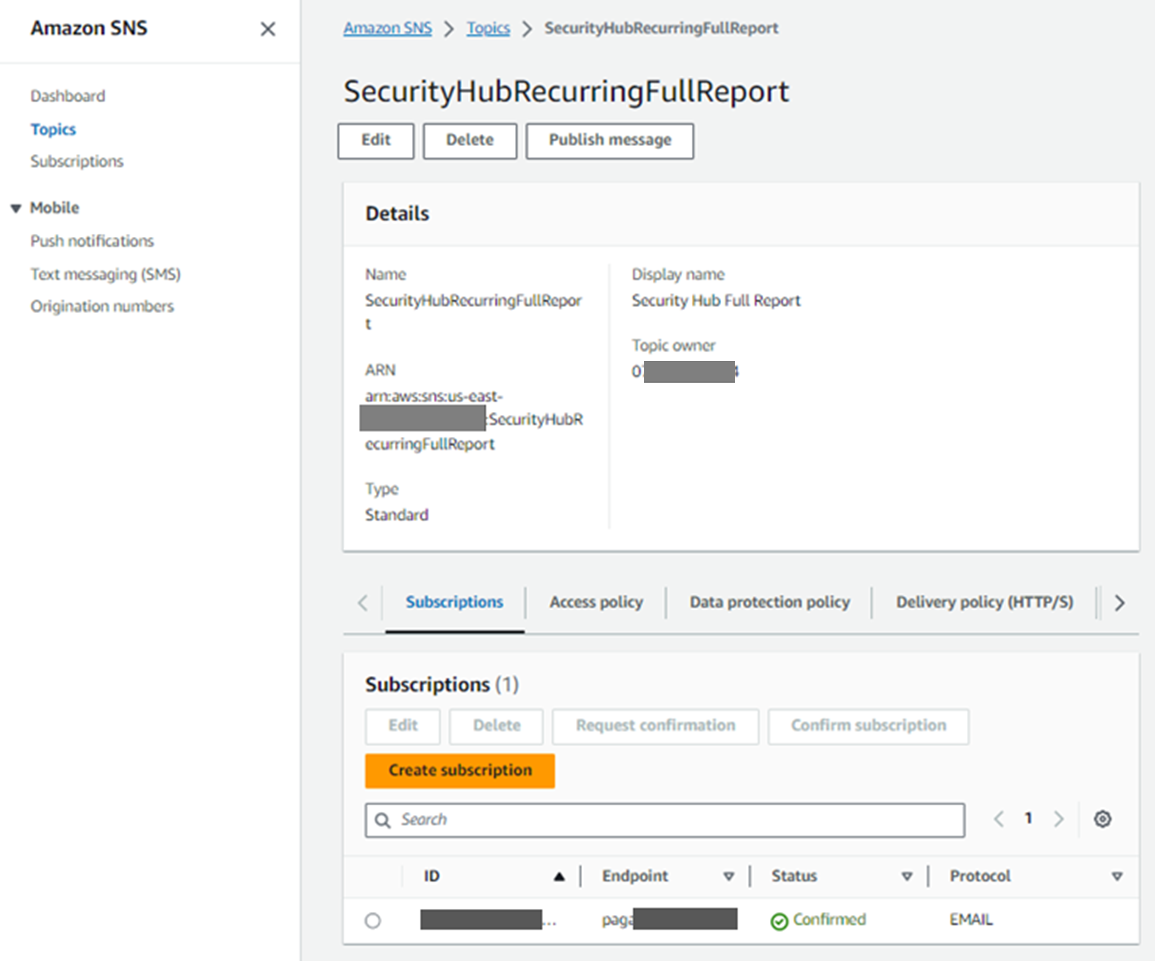Viewport: 1155px width, 961px height.
Task: Click the left chevron beside the Subscriptions tab
Action: (362, 602)
